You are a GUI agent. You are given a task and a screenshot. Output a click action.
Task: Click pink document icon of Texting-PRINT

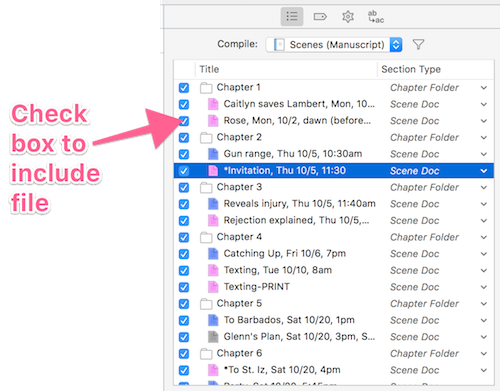click(x=213, y=287)
